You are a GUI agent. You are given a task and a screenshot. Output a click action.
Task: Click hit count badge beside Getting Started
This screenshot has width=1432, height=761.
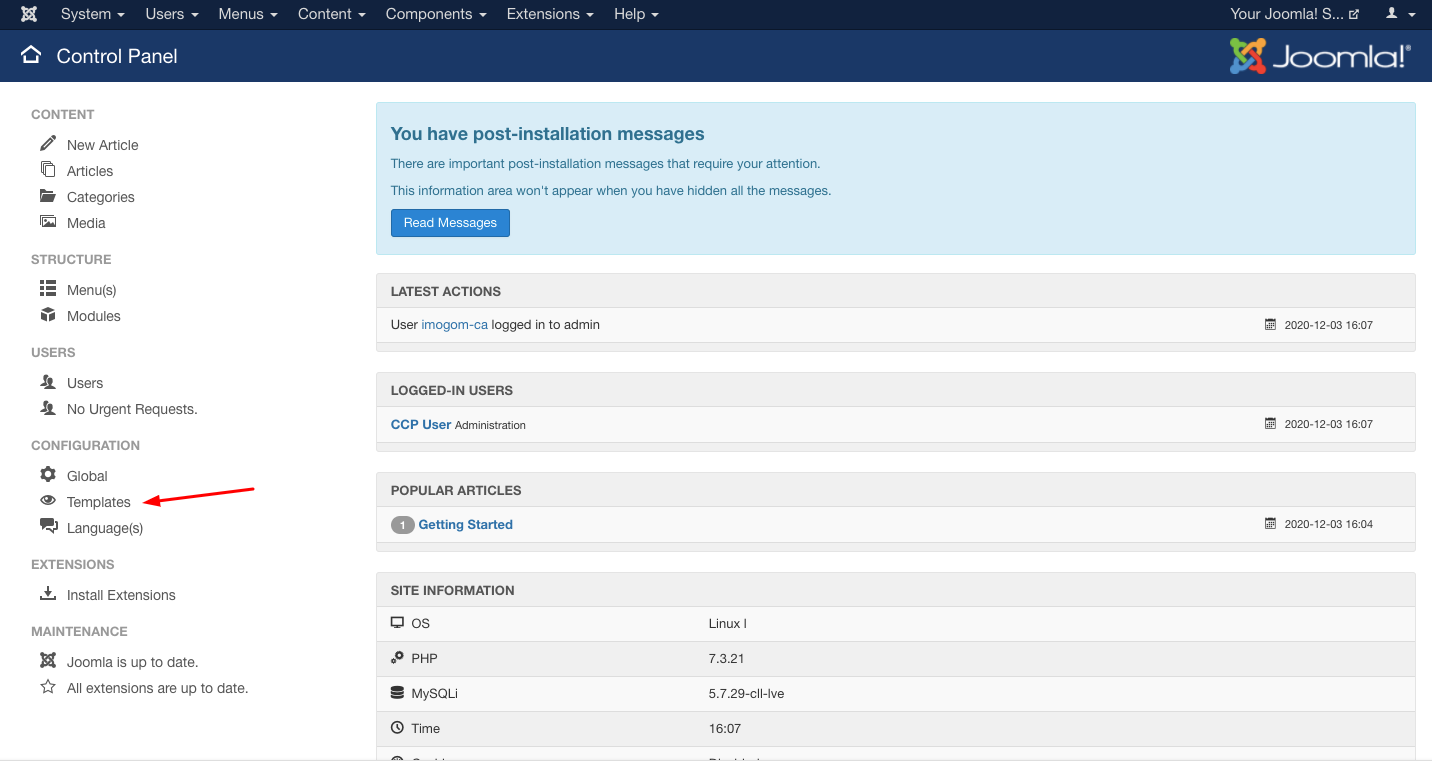(x=402, y=525)
